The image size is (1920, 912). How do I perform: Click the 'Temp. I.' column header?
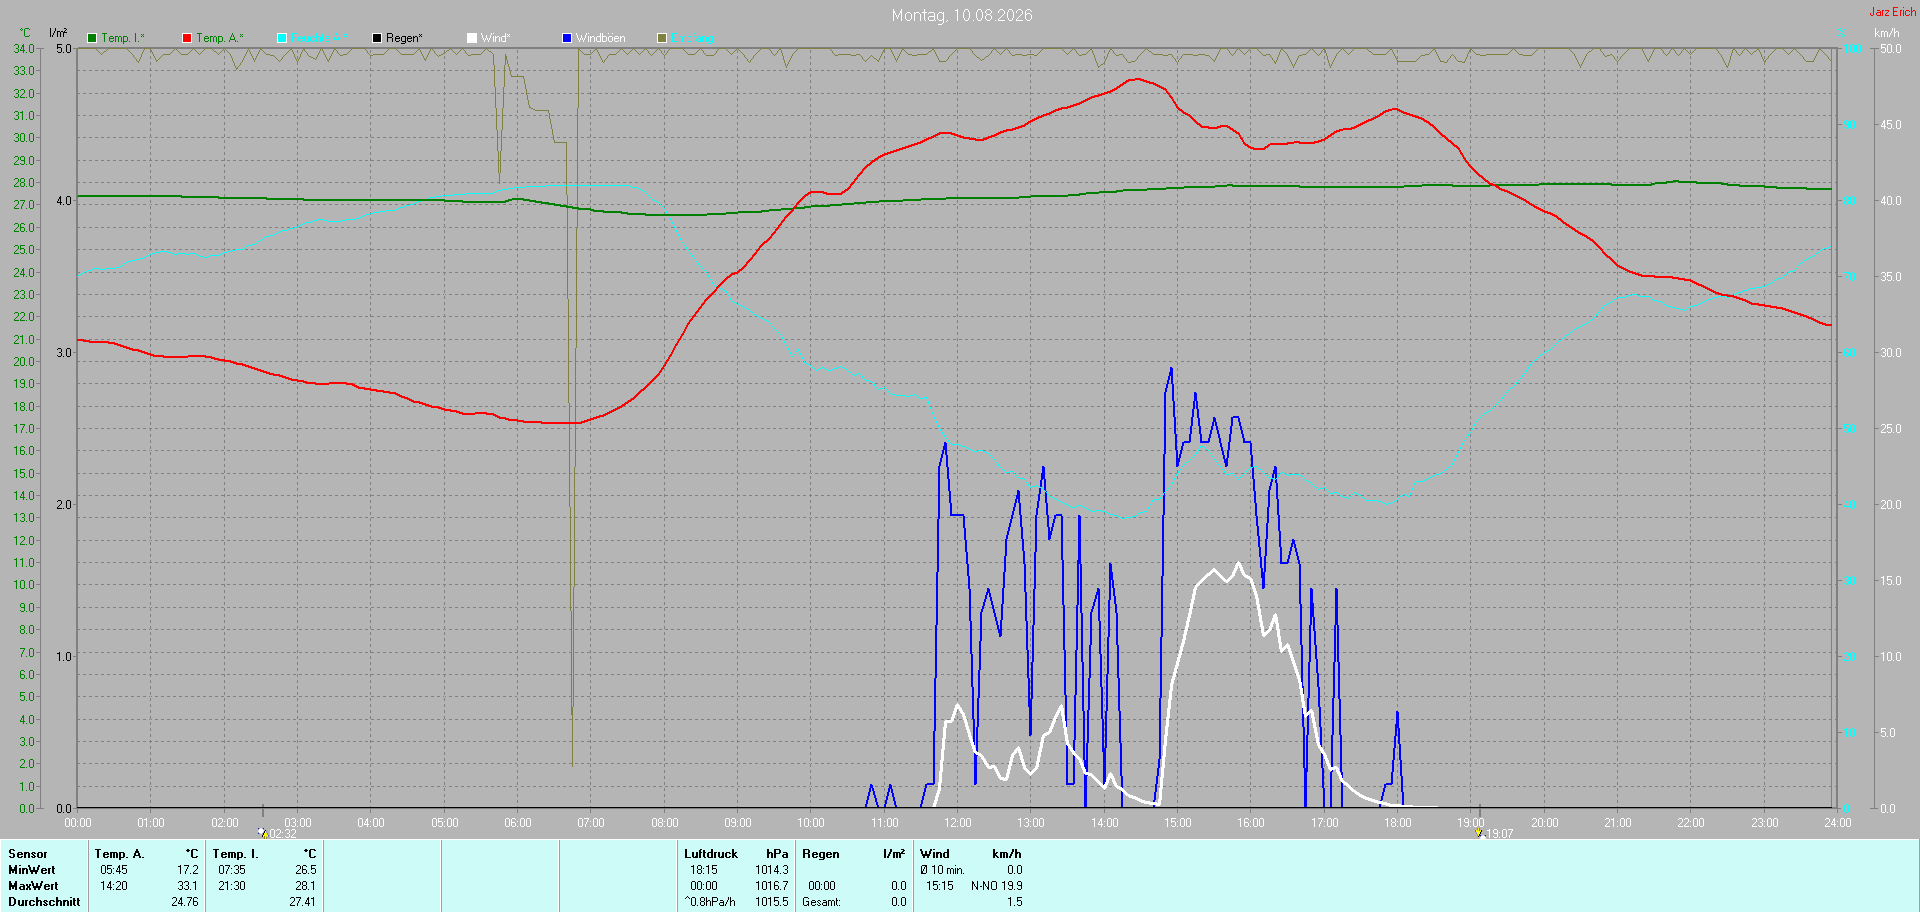236,854
